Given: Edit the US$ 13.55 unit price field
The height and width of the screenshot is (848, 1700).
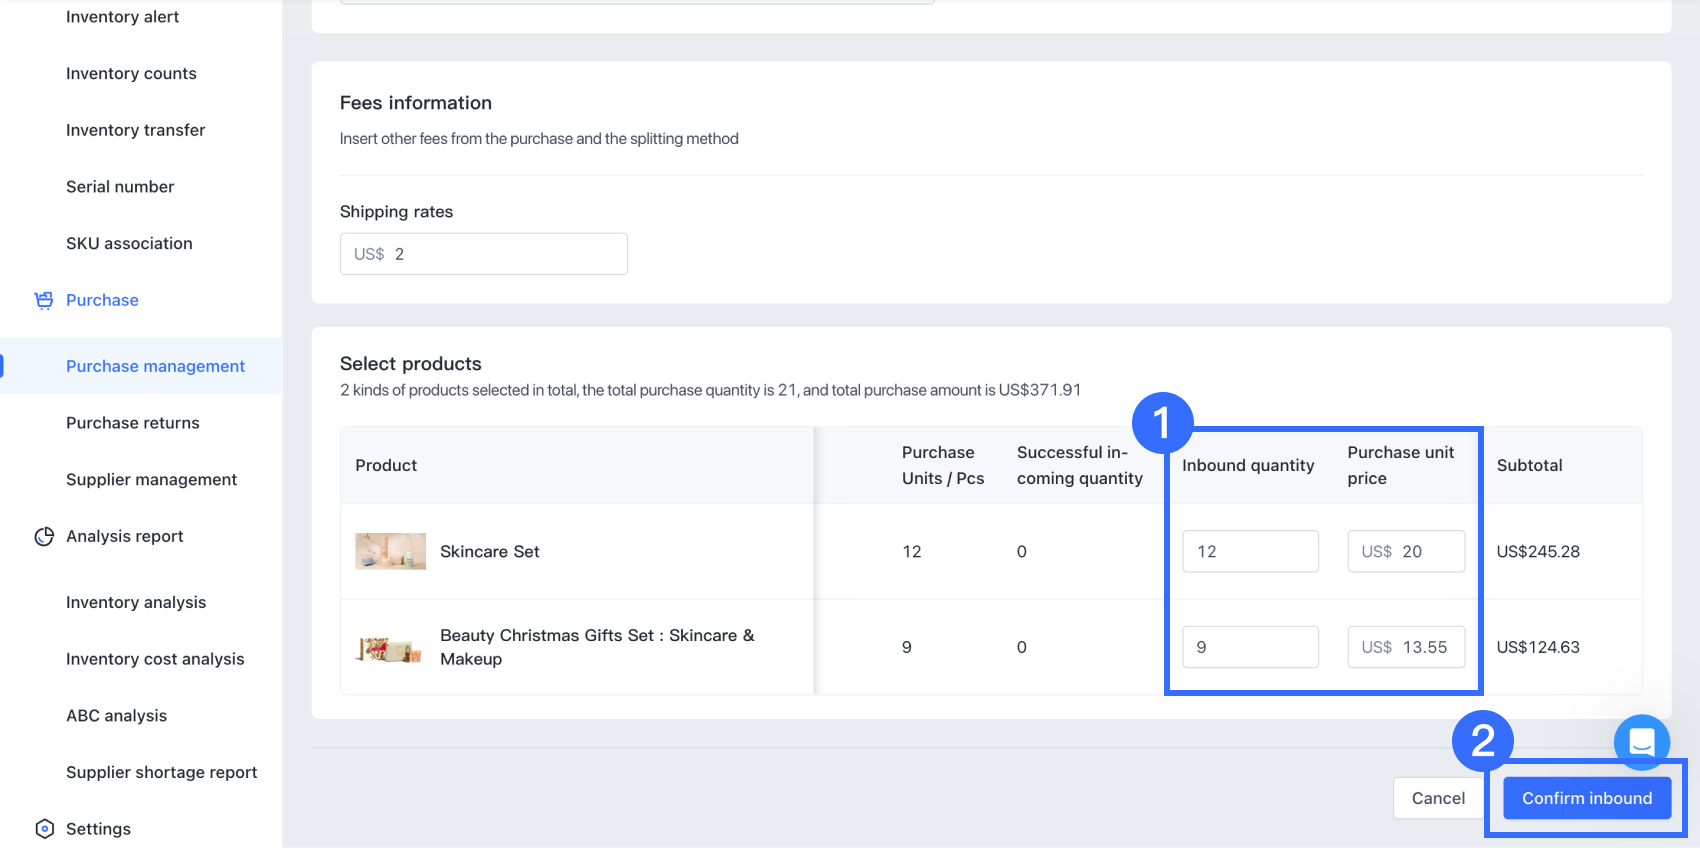Looking at the screenshot, I should [1406, 647].
